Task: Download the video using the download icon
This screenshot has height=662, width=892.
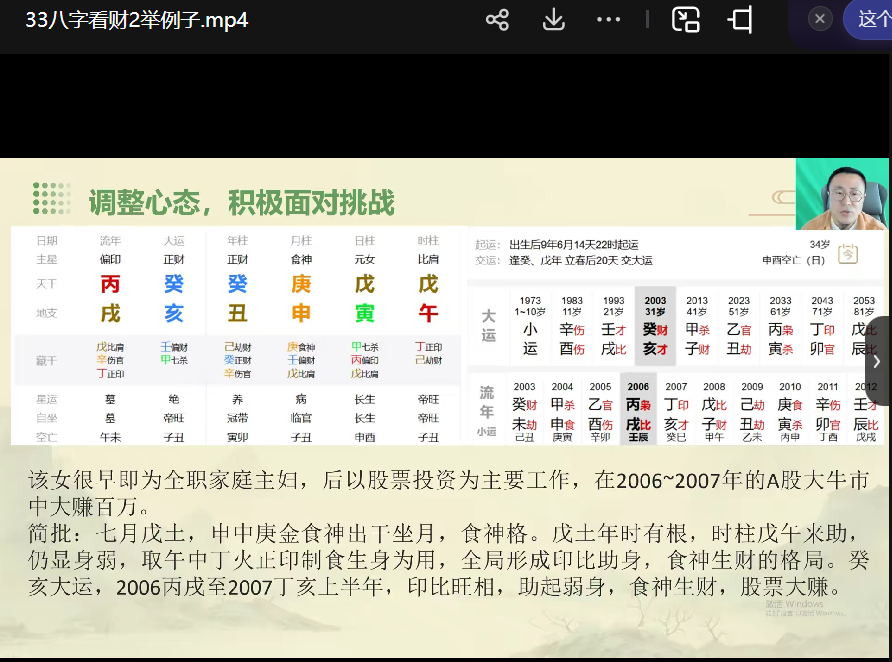Action: pyautogui.click(x=553, y=20)
